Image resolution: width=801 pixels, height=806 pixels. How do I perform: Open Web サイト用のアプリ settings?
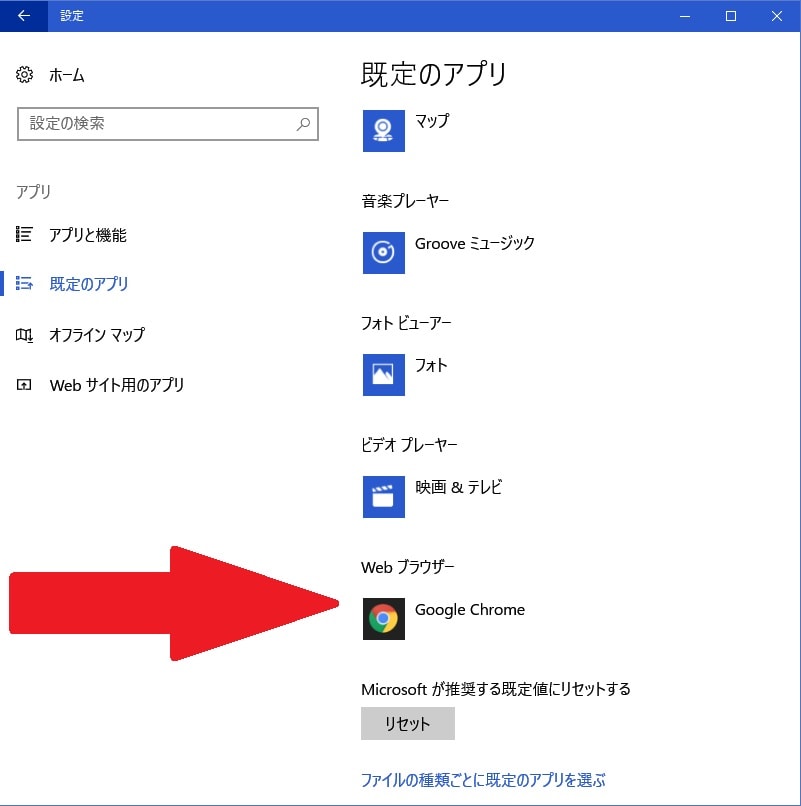click(x=117, y=385)
